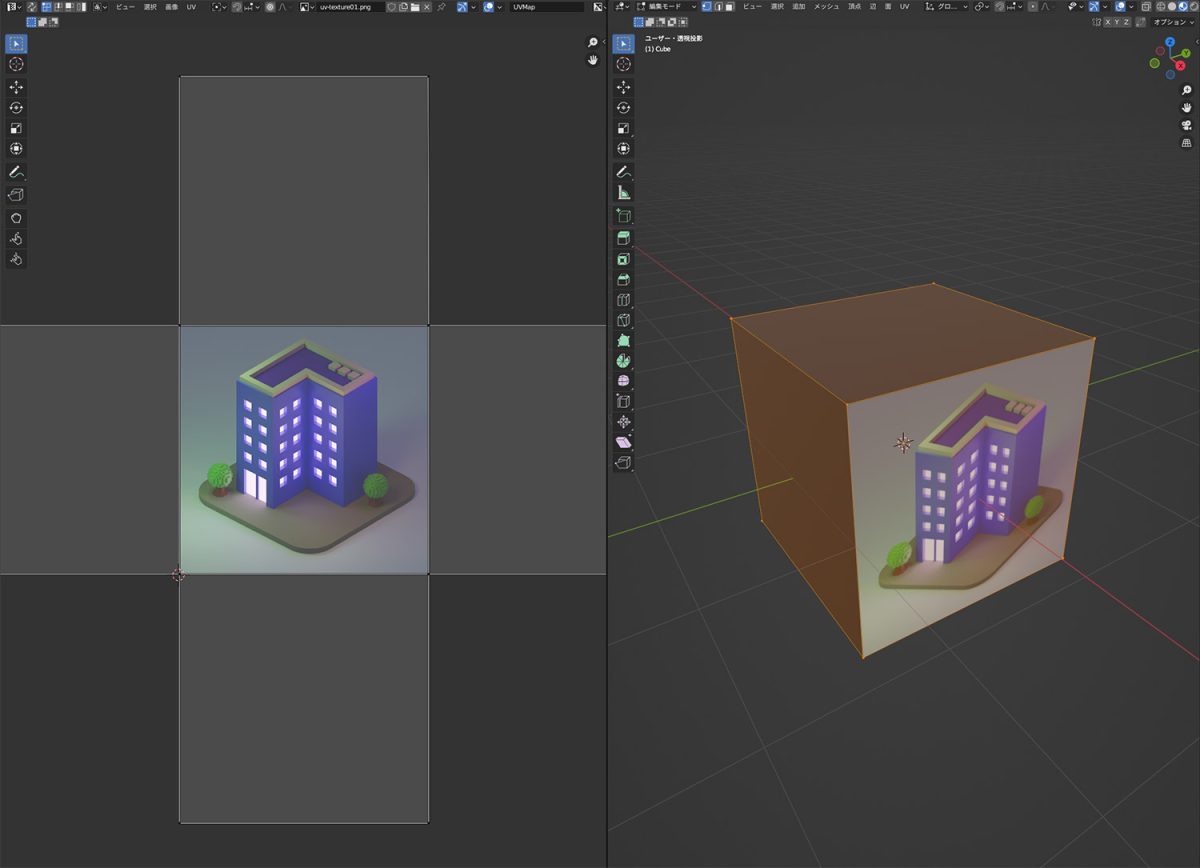Unlink image with X button beside uv-texture01.png

point(428,6)
